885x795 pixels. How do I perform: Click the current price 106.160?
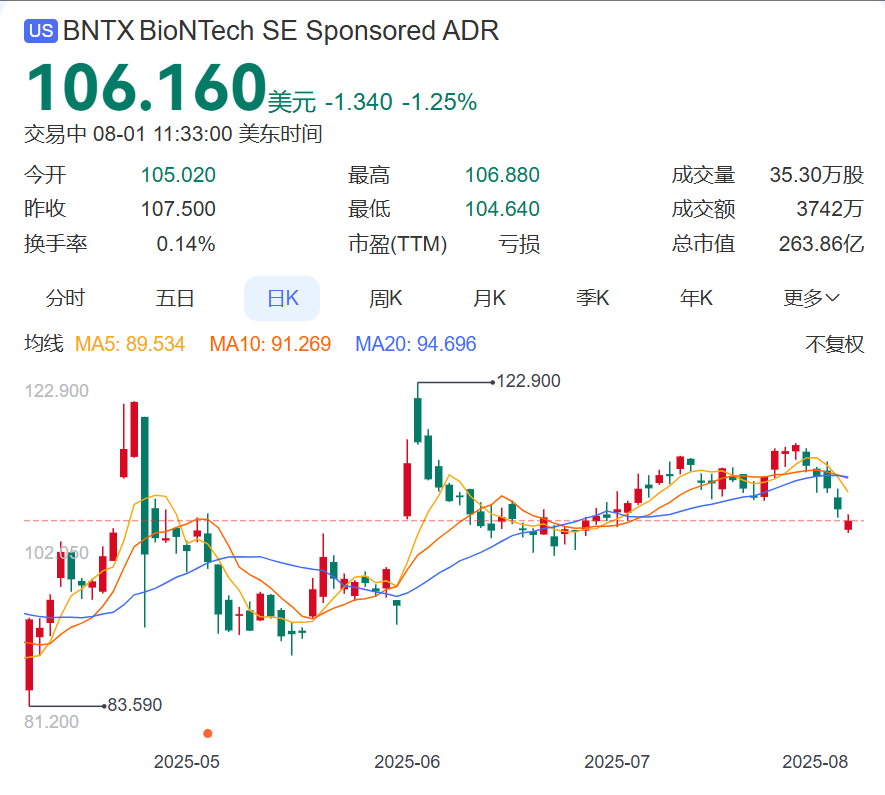pyautogui.click(x=146, y=87)
